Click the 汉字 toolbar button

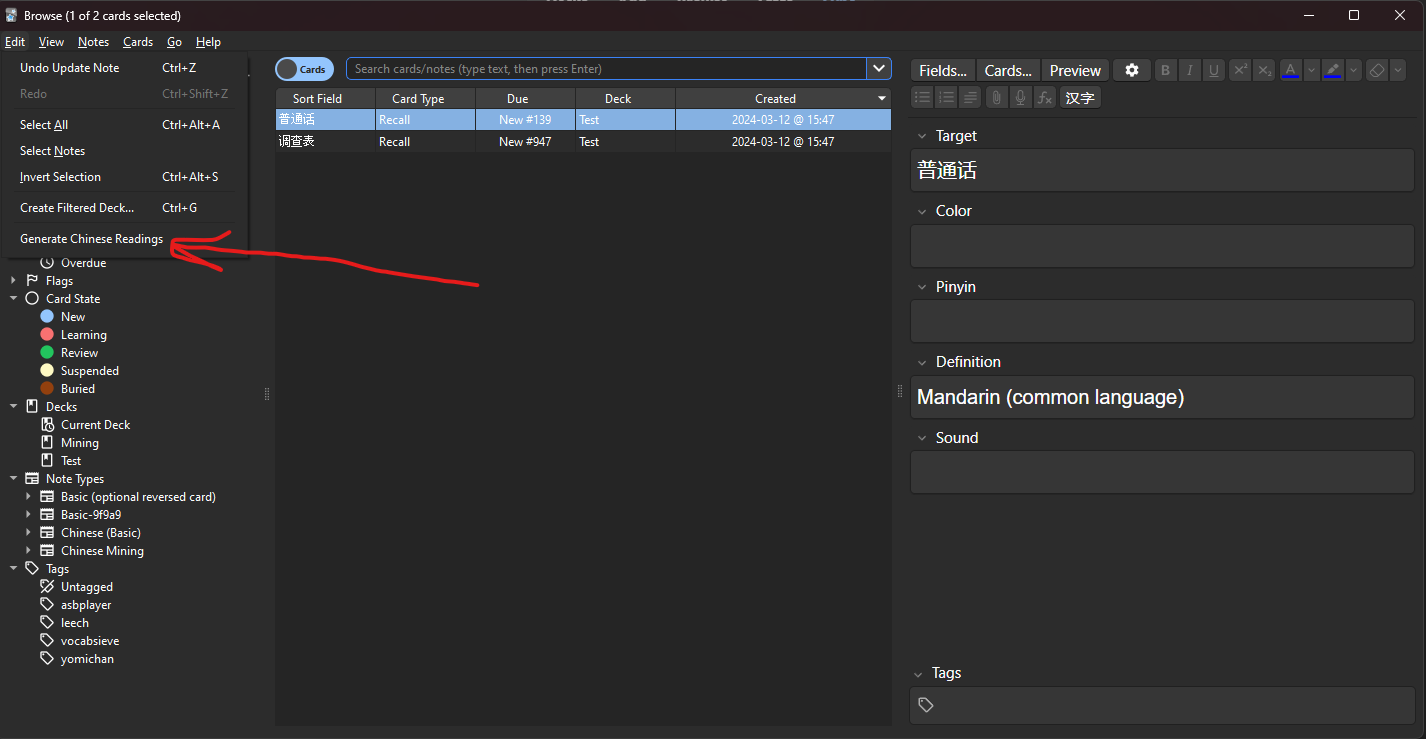[x=1080, y=97]
